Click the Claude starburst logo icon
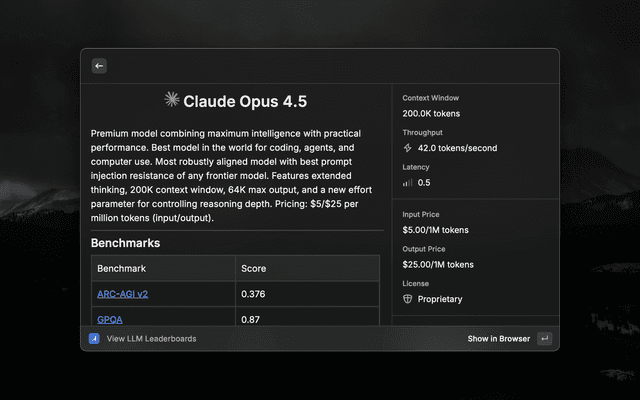This screenshot has width=640, height=400. tap(171, 100)
